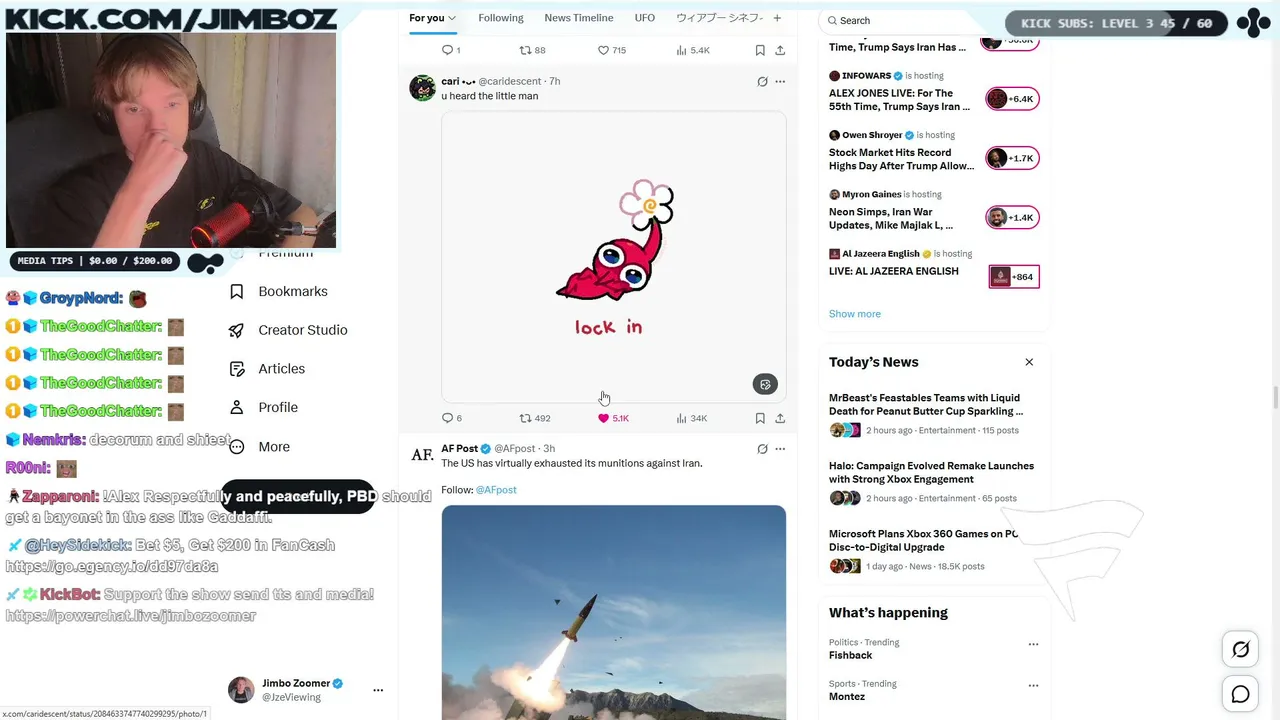Expand the More menu in the sidebar

[x=260, y=447]
